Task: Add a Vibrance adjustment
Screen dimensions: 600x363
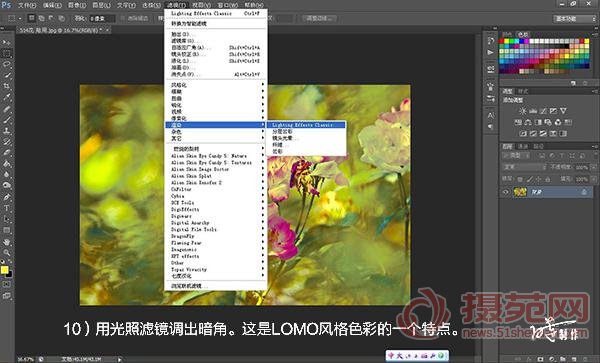Action: [563, 111]
